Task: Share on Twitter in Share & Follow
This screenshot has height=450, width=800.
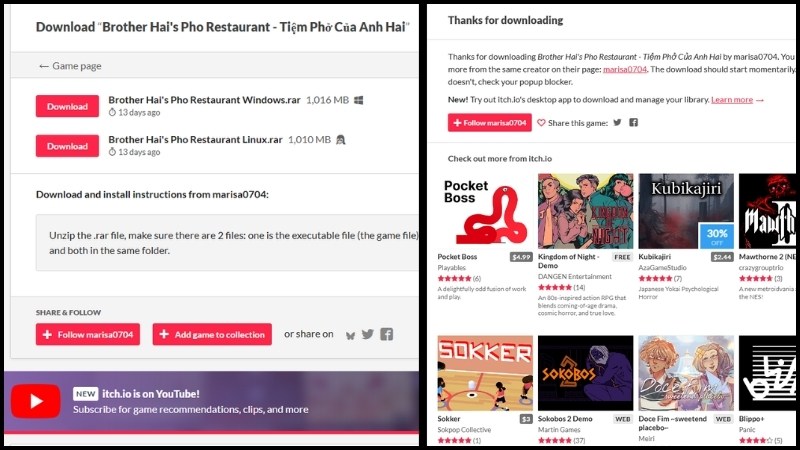Action: (x=368, y=334)
